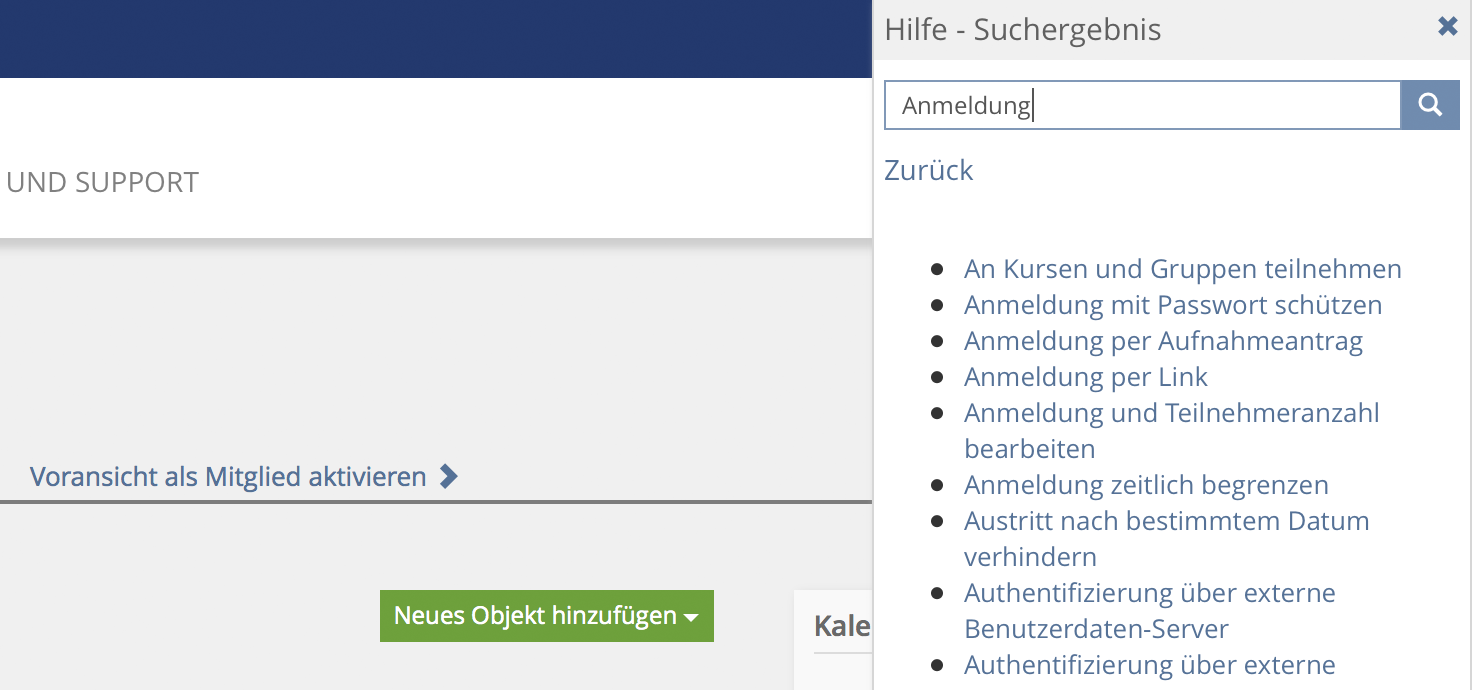Activate Voransicht als Mitglied aktivieren link
Viewport: 1472px width, 690px height.
(228, 477)
